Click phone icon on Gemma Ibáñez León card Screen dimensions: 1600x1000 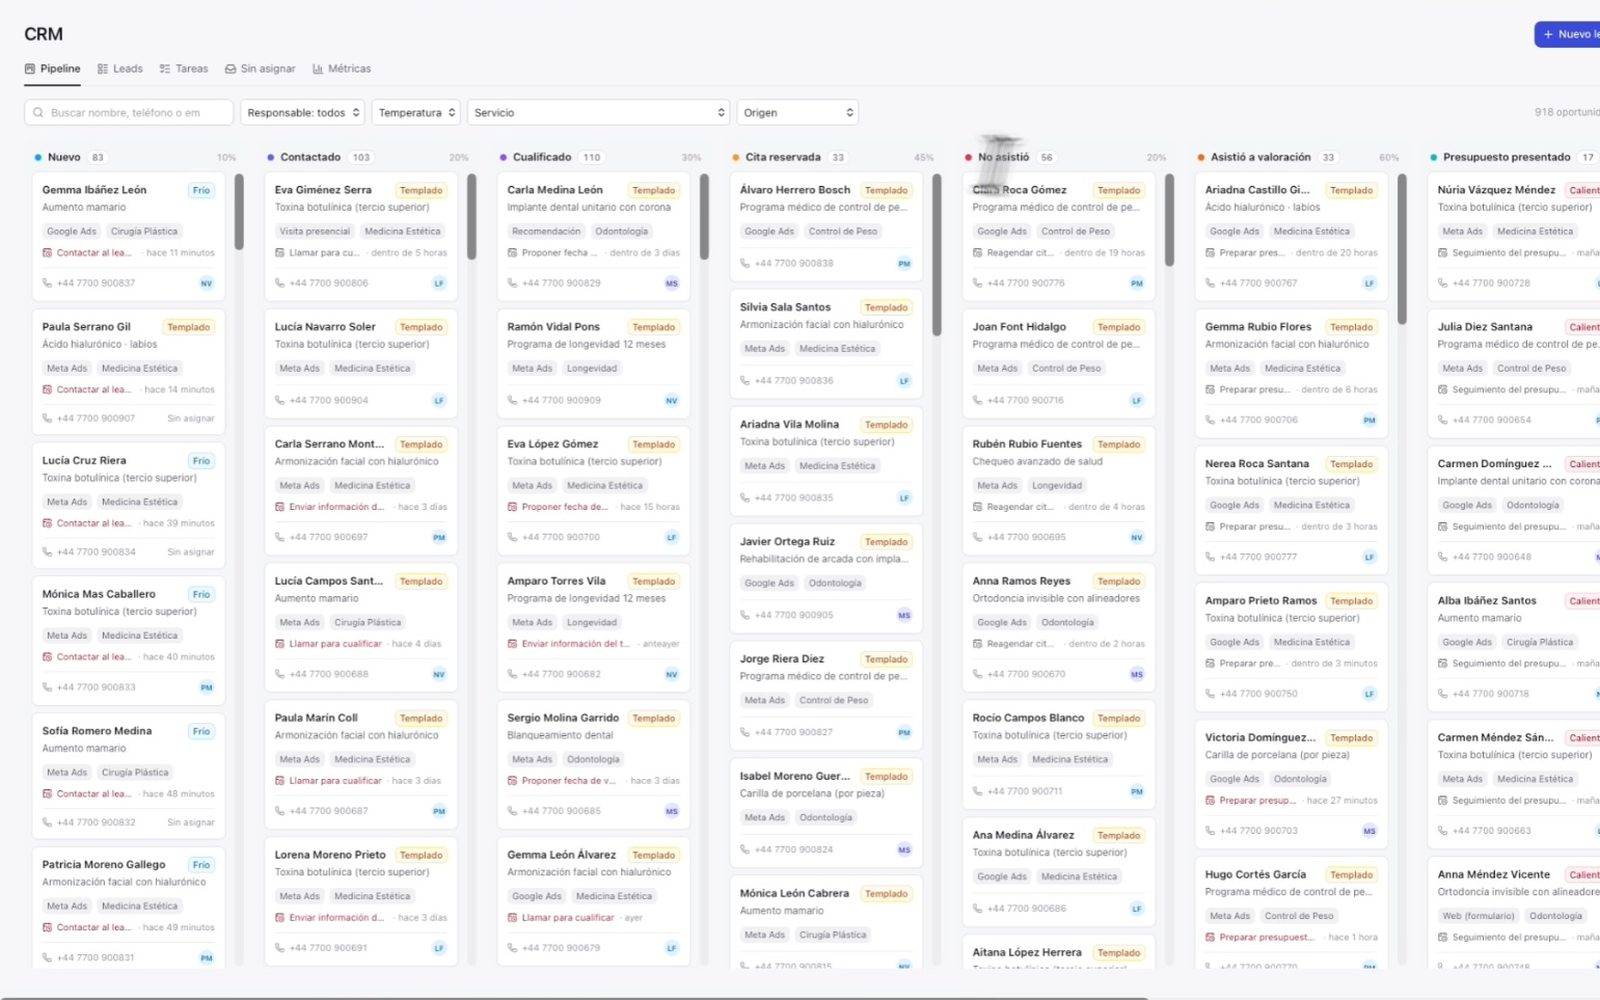click(47, 283)
